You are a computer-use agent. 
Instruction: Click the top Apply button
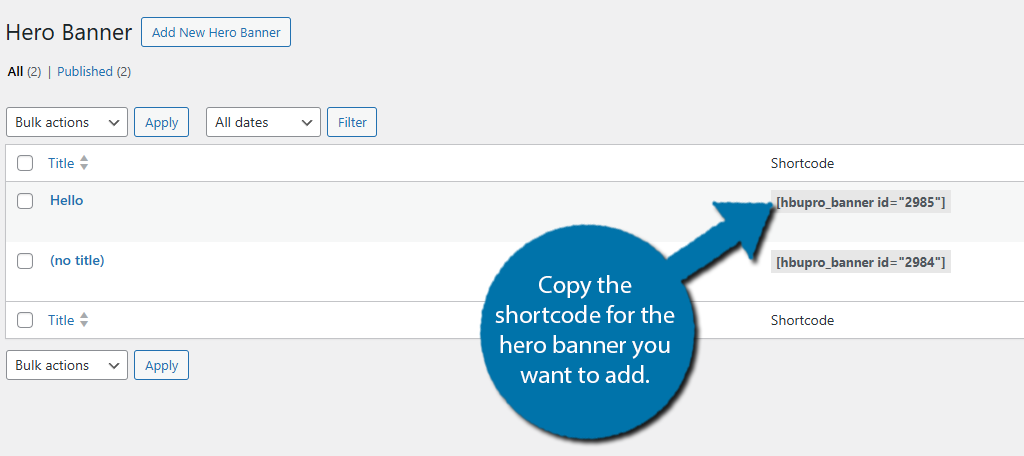coord(161,122)
